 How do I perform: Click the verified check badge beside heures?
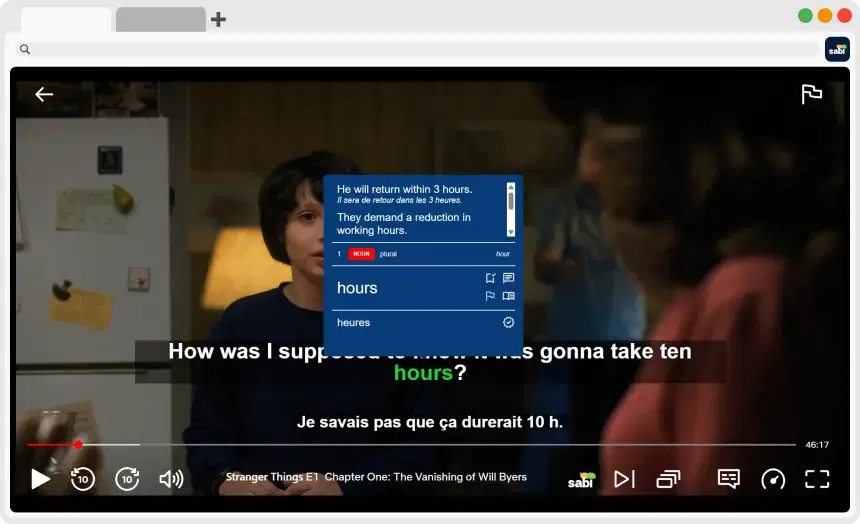(x=508, y=322)
